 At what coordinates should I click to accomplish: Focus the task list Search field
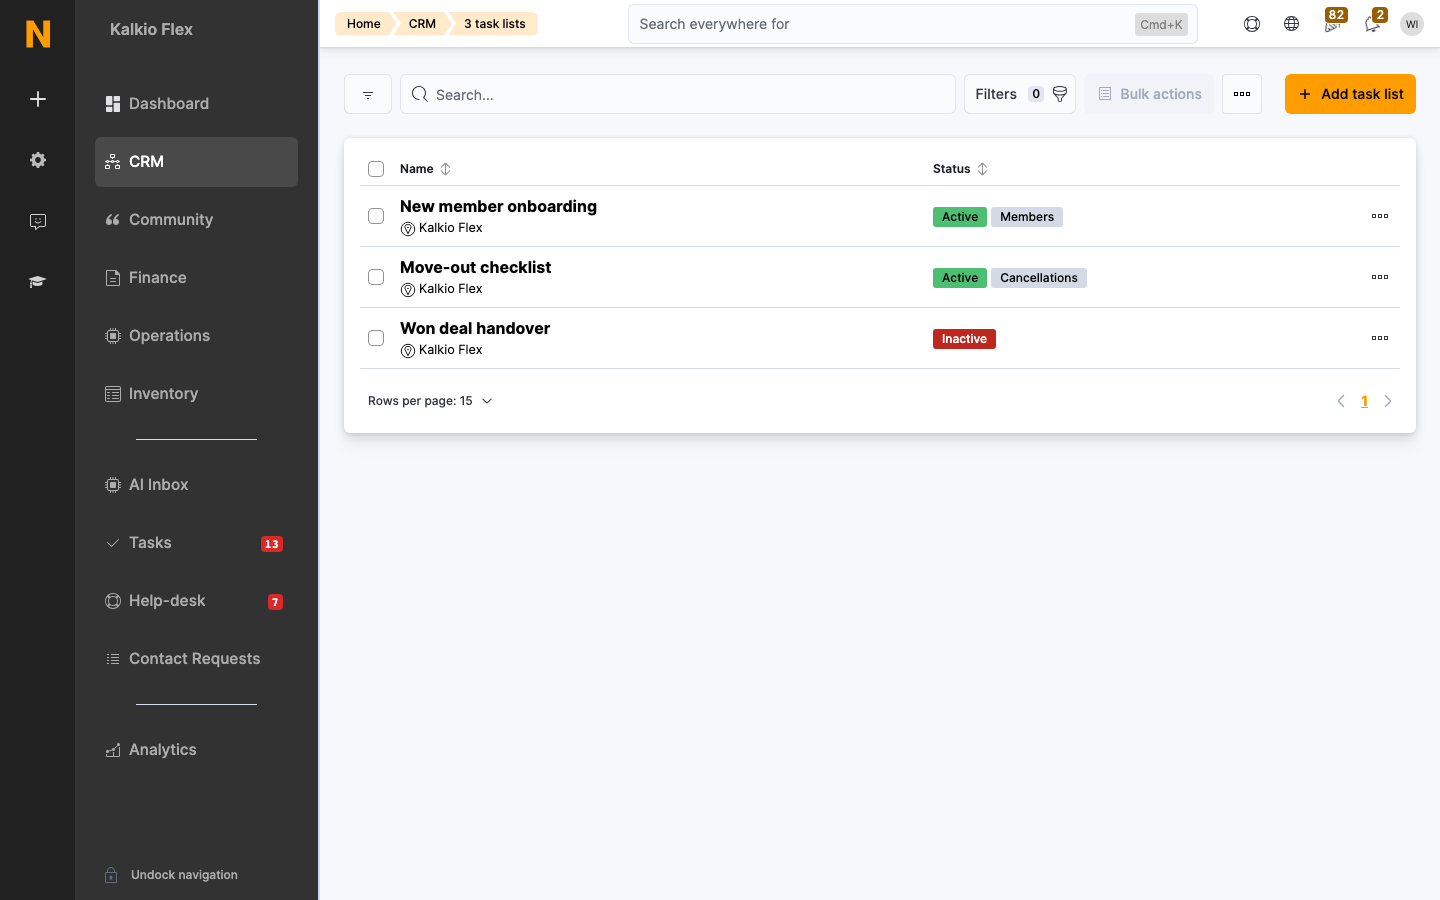678,94
